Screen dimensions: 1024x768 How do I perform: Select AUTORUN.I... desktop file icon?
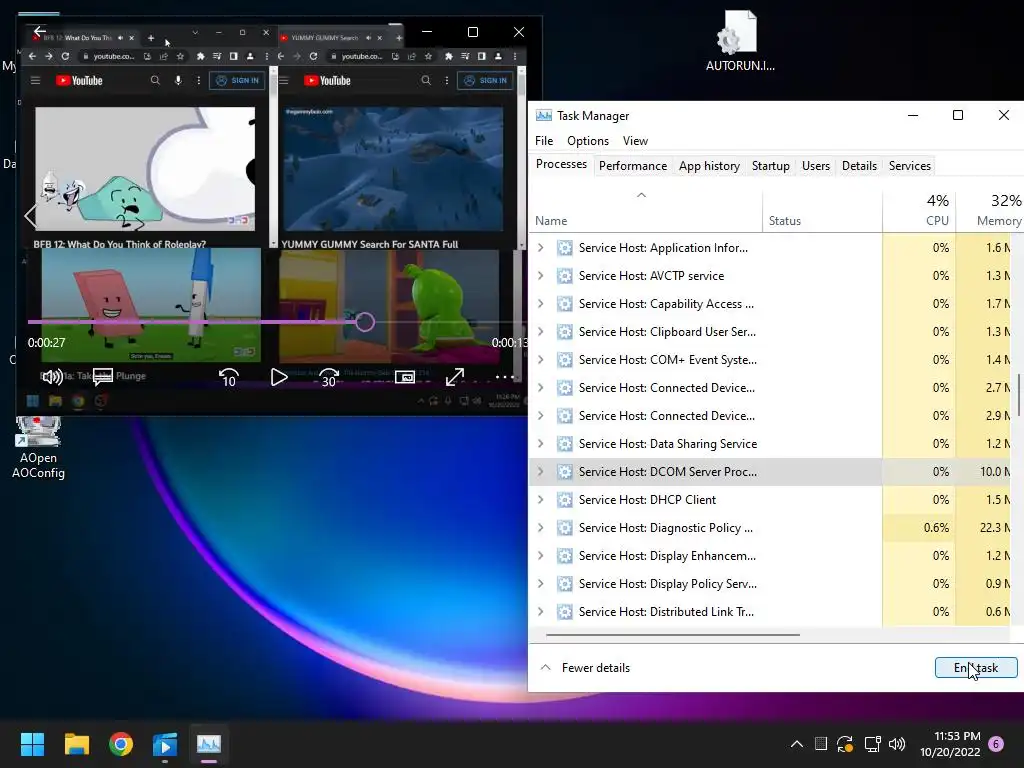pyautogui.click(x=740, y=40)
